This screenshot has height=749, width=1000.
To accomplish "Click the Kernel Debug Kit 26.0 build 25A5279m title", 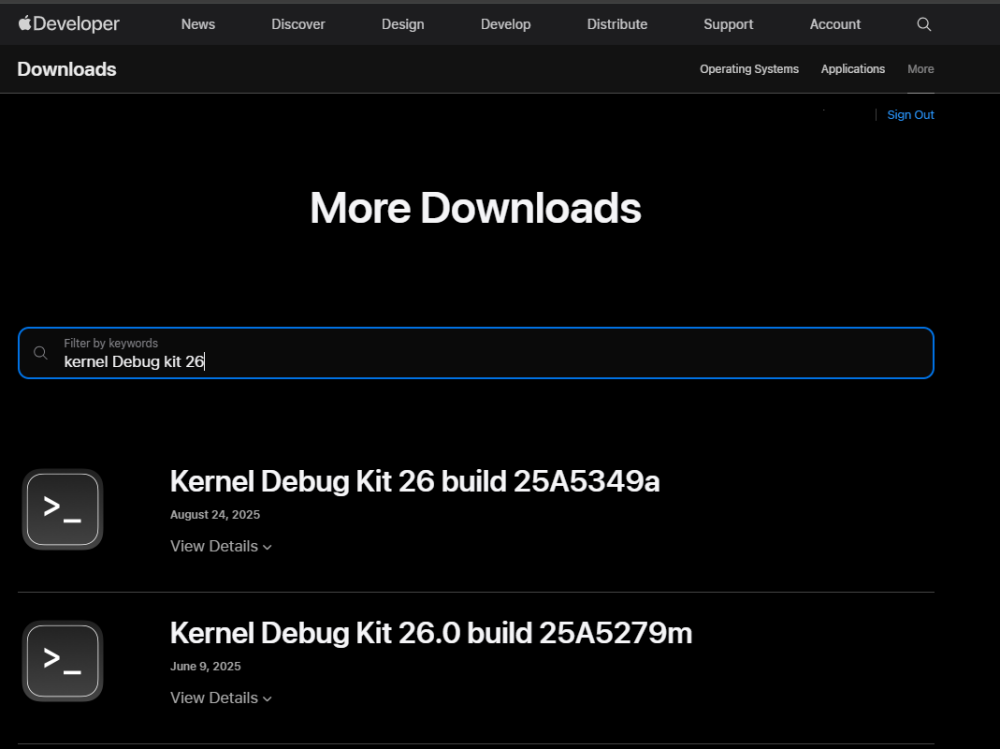I will tap(431, 633).
